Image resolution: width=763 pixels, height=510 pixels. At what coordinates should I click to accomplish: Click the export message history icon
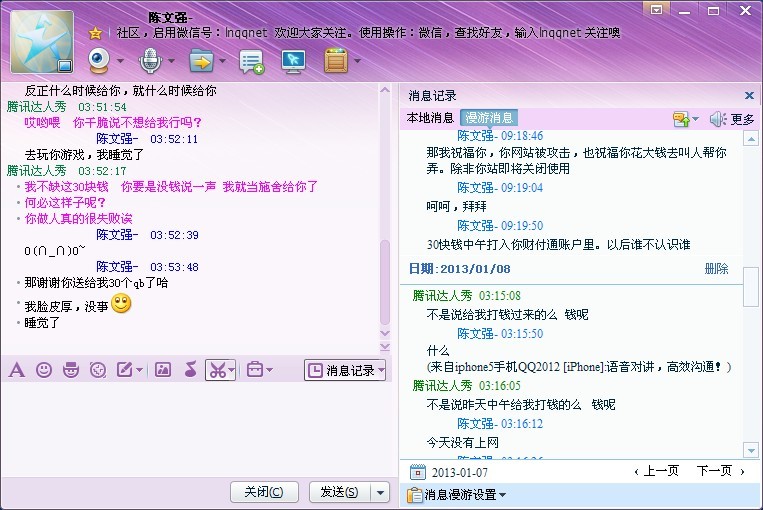[681, 119]
